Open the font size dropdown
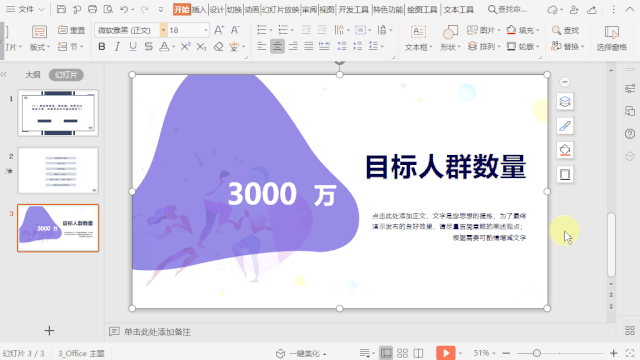640x360 pixels. click(x=205, y=30)
